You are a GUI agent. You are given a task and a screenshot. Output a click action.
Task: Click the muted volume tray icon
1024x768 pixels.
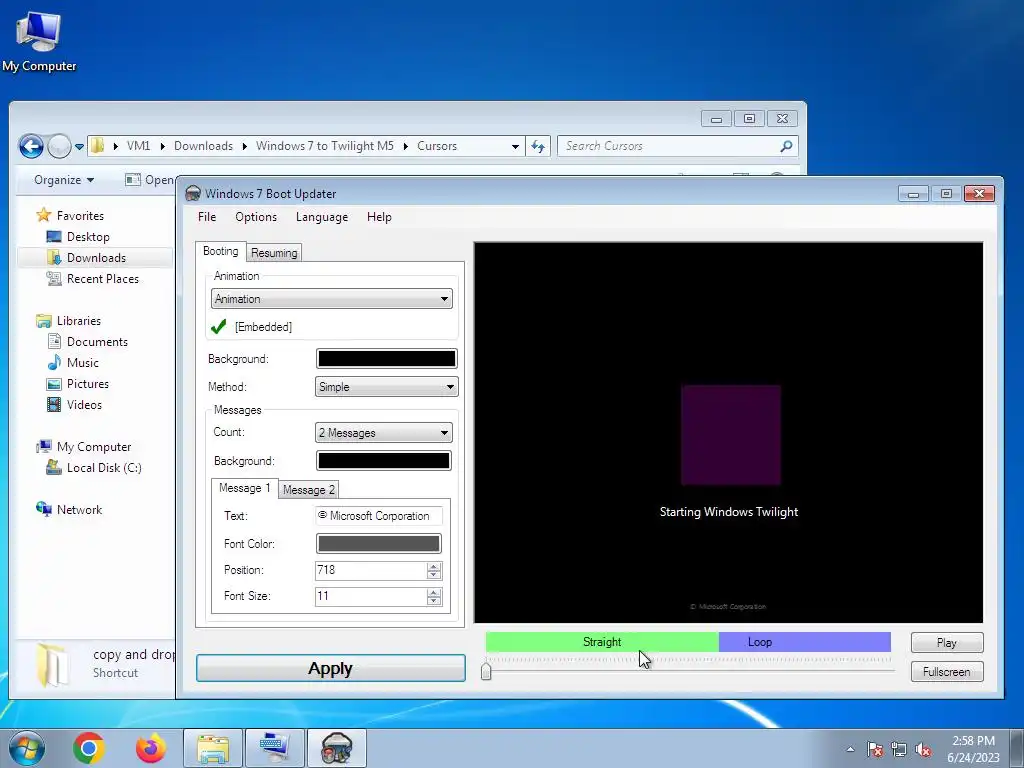[923, 749]
